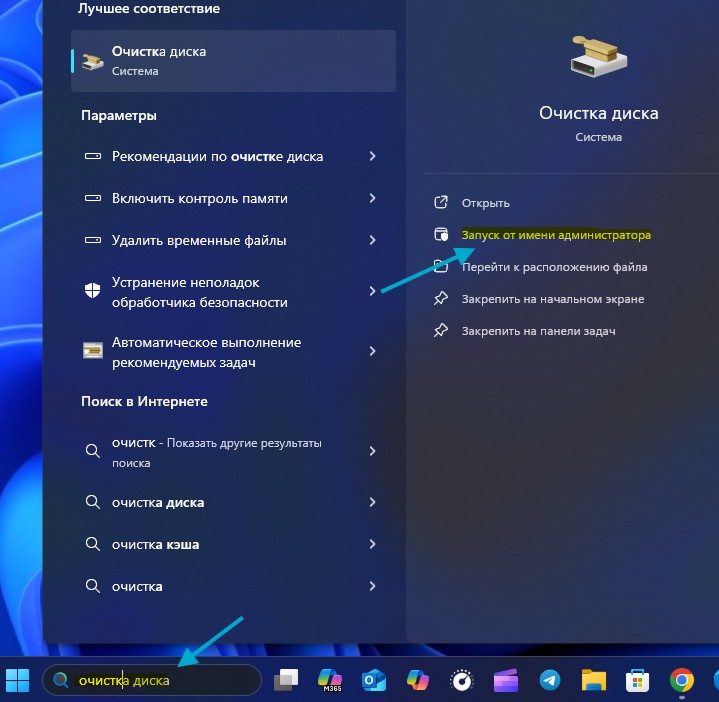Click inside the taskbar search box

coord(152,680)
